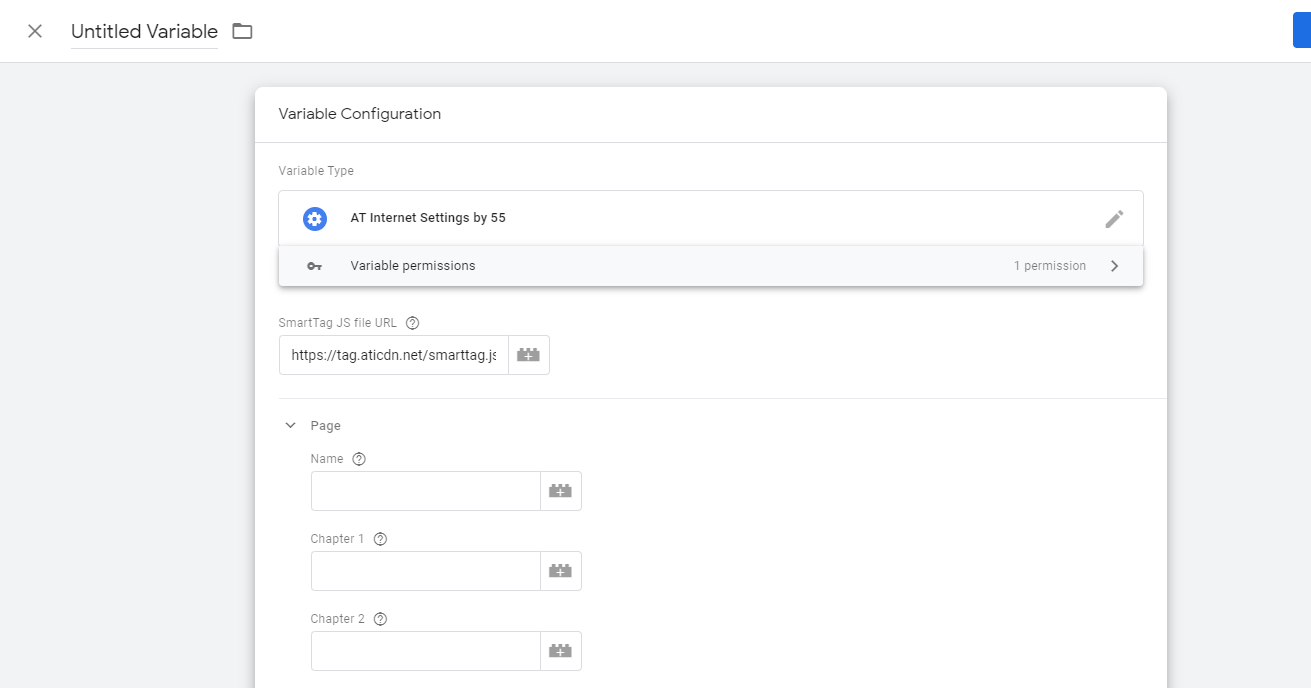The height and width of the screenshot is (688, 1311).
Task: Click the folder icon next to Untitled Variable
Action: click(x=242, y=31)
